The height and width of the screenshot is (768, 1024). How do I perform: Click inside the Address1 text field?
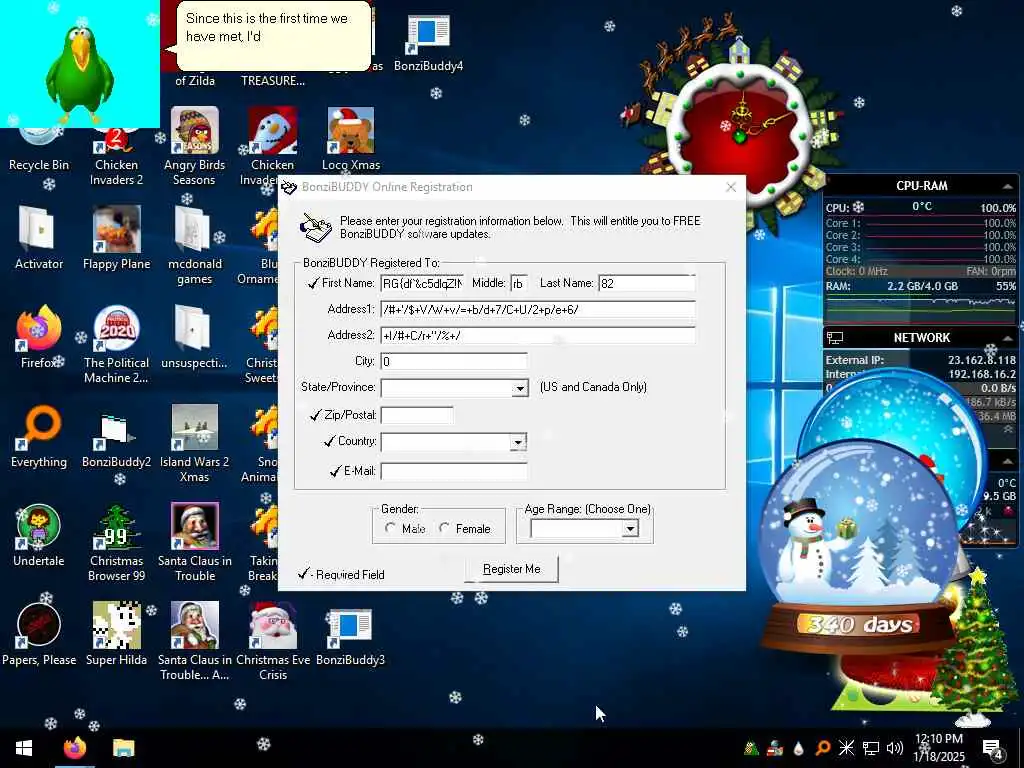click(538, 310)
